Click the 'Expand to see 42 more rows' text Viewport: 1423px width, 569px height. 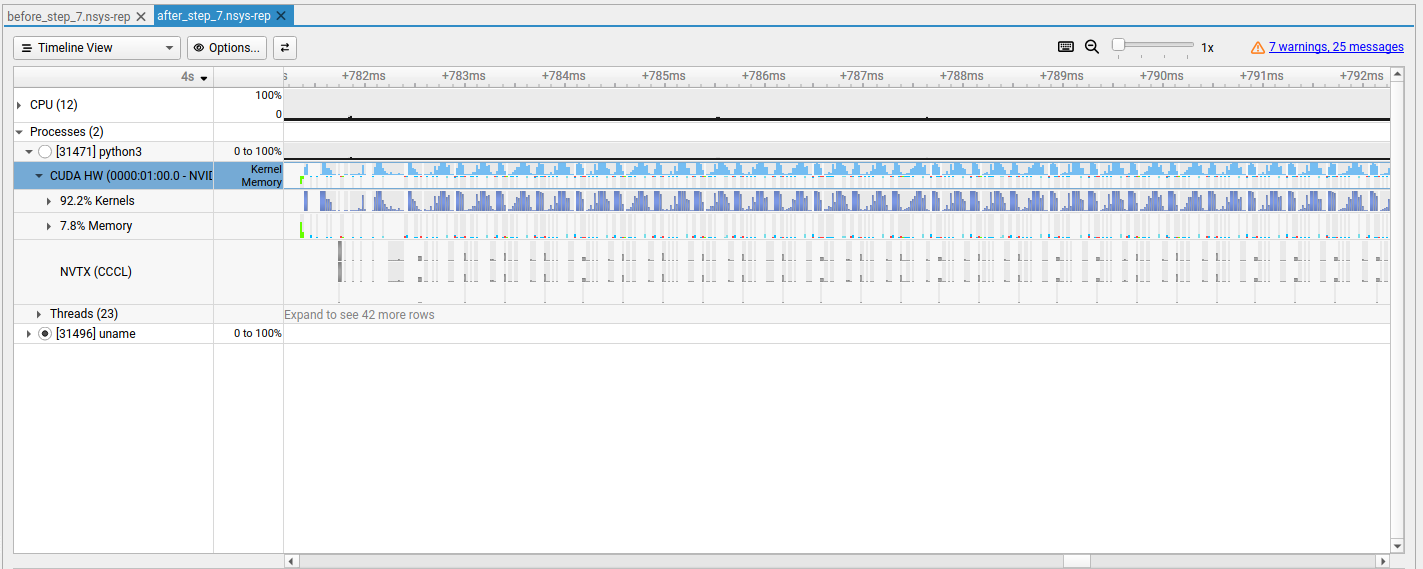pyautogui.click(x=359, y=315)
